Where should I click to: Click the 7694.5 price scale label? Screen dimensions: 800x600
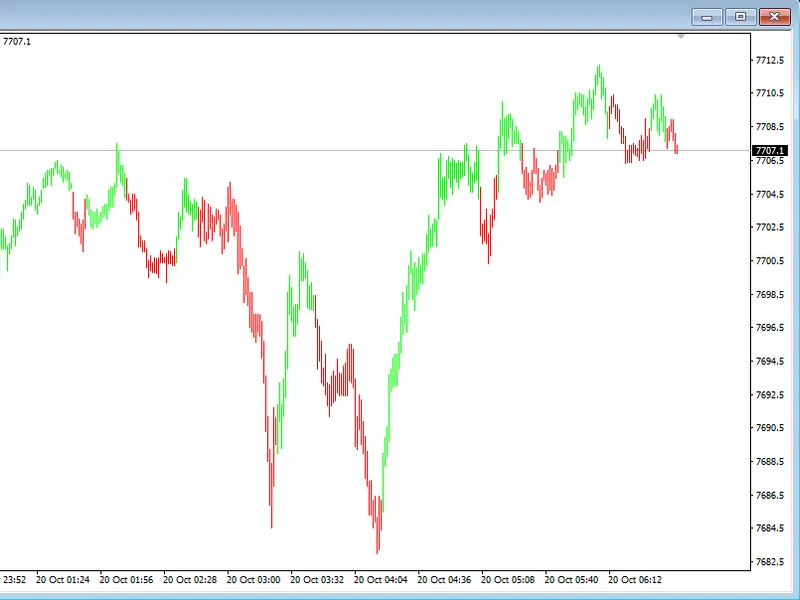pos(770,361)
